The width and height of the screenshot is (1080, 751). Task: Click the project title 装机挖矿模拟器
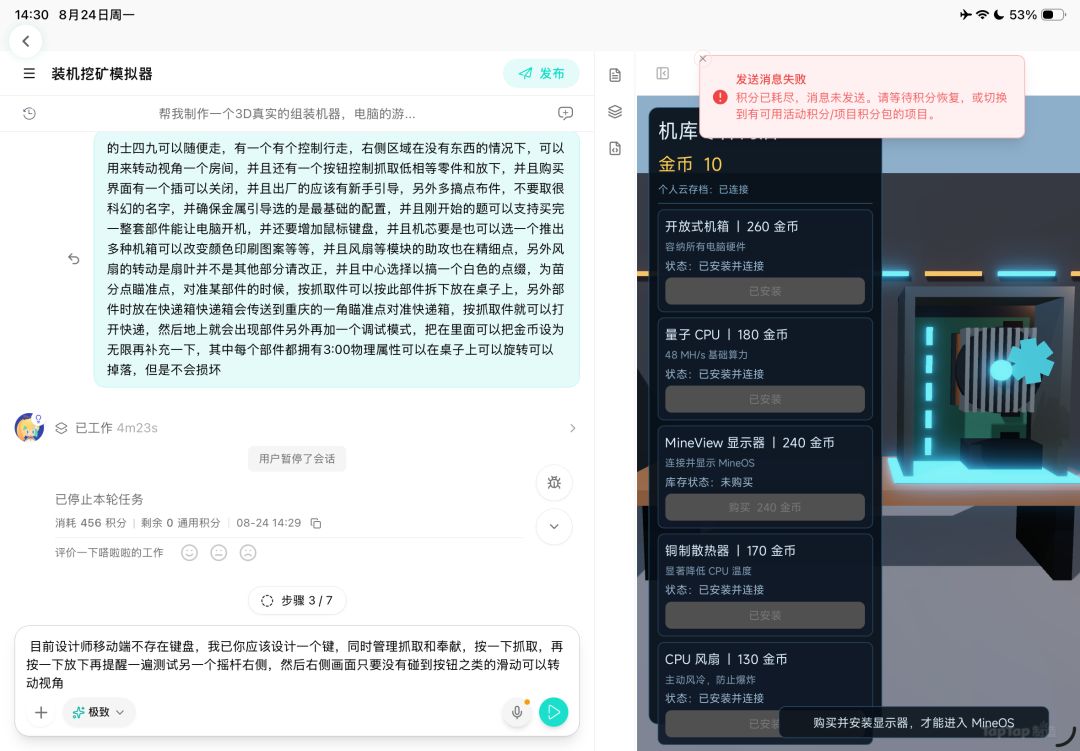(x=102, y=74)
